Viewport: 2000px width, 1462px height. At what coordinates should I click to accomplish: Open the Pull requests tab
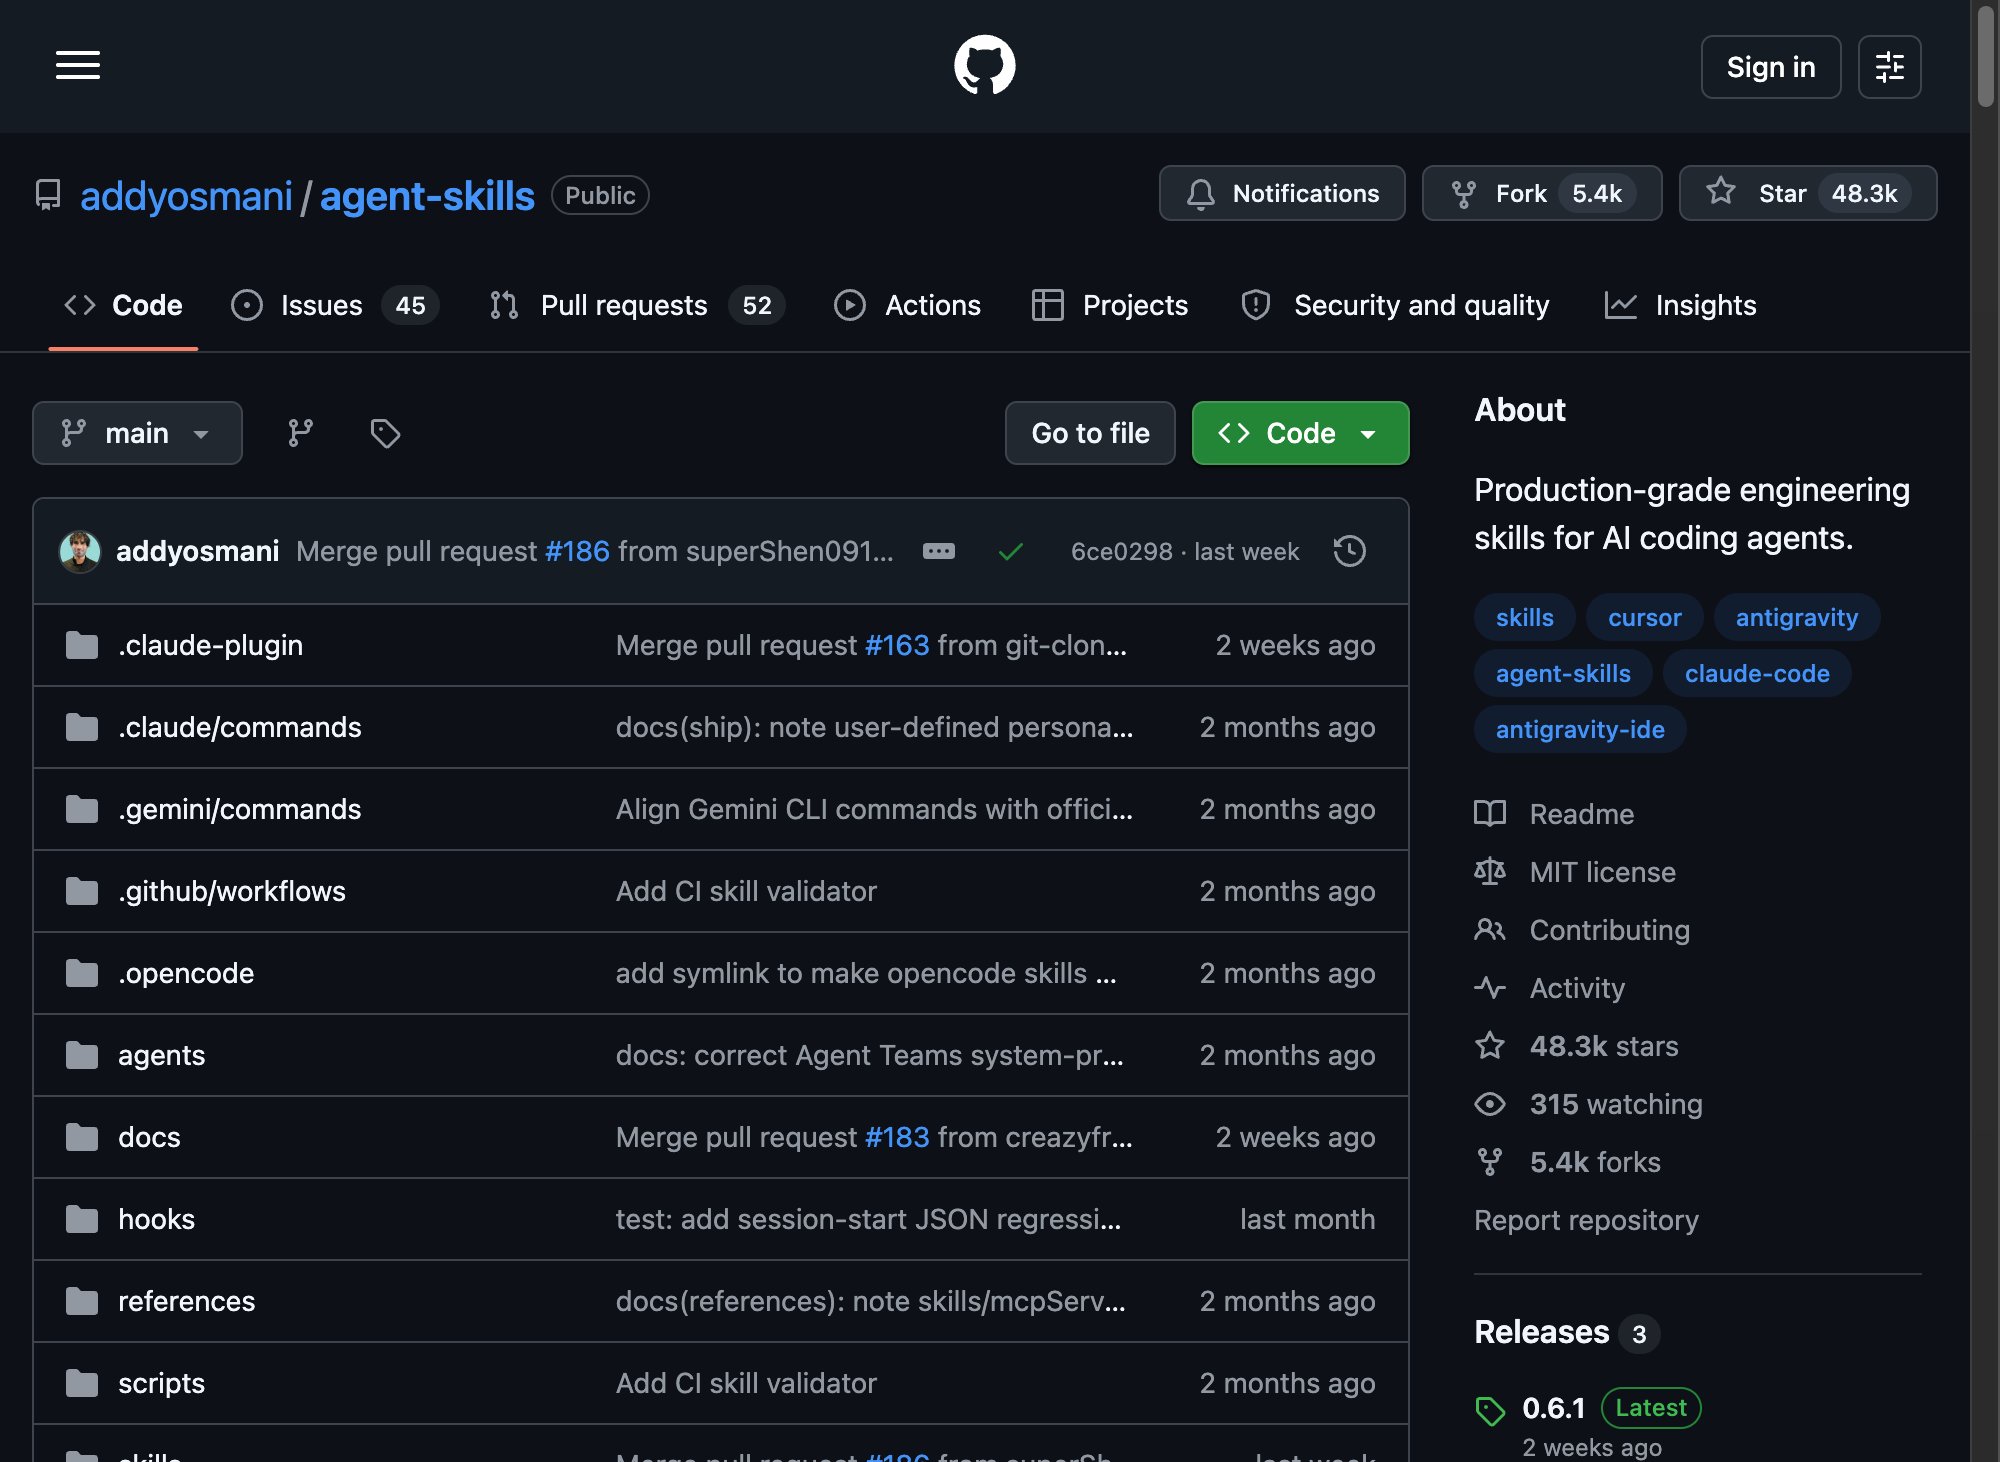637,305
